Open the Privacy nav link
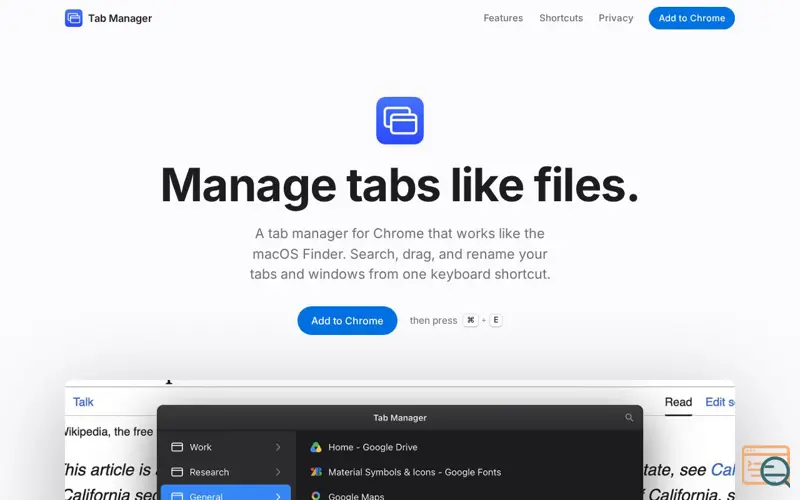 [x=616, y=18]
